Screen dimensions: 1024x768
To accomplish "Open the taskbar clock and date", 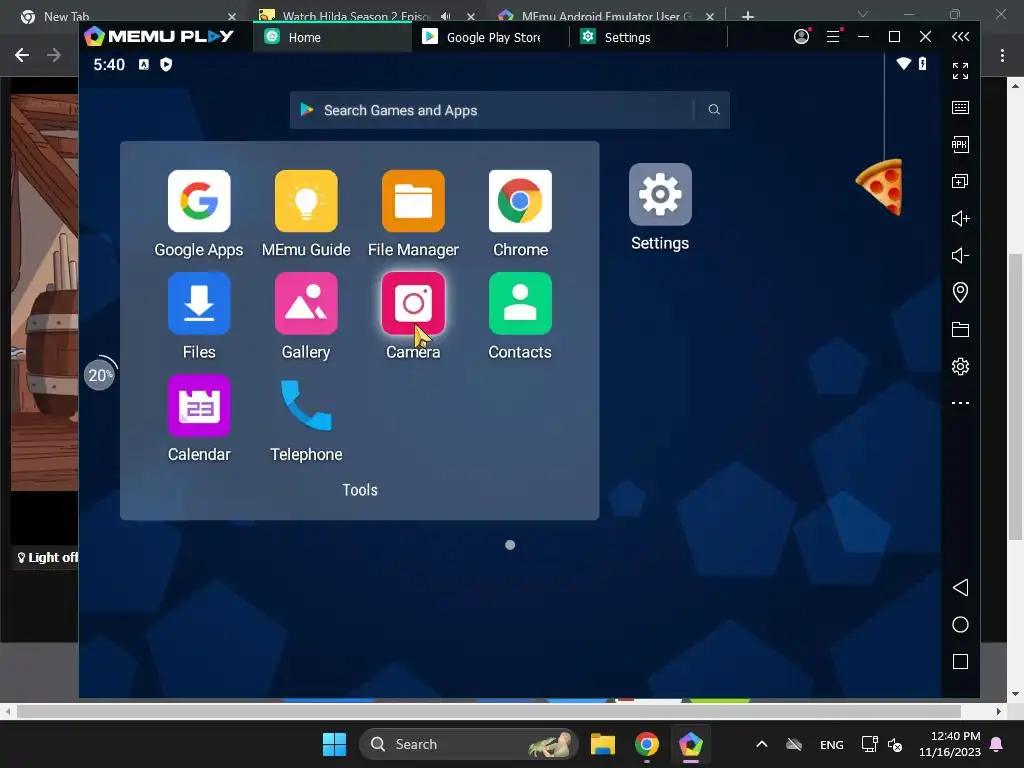I will 950,744.
